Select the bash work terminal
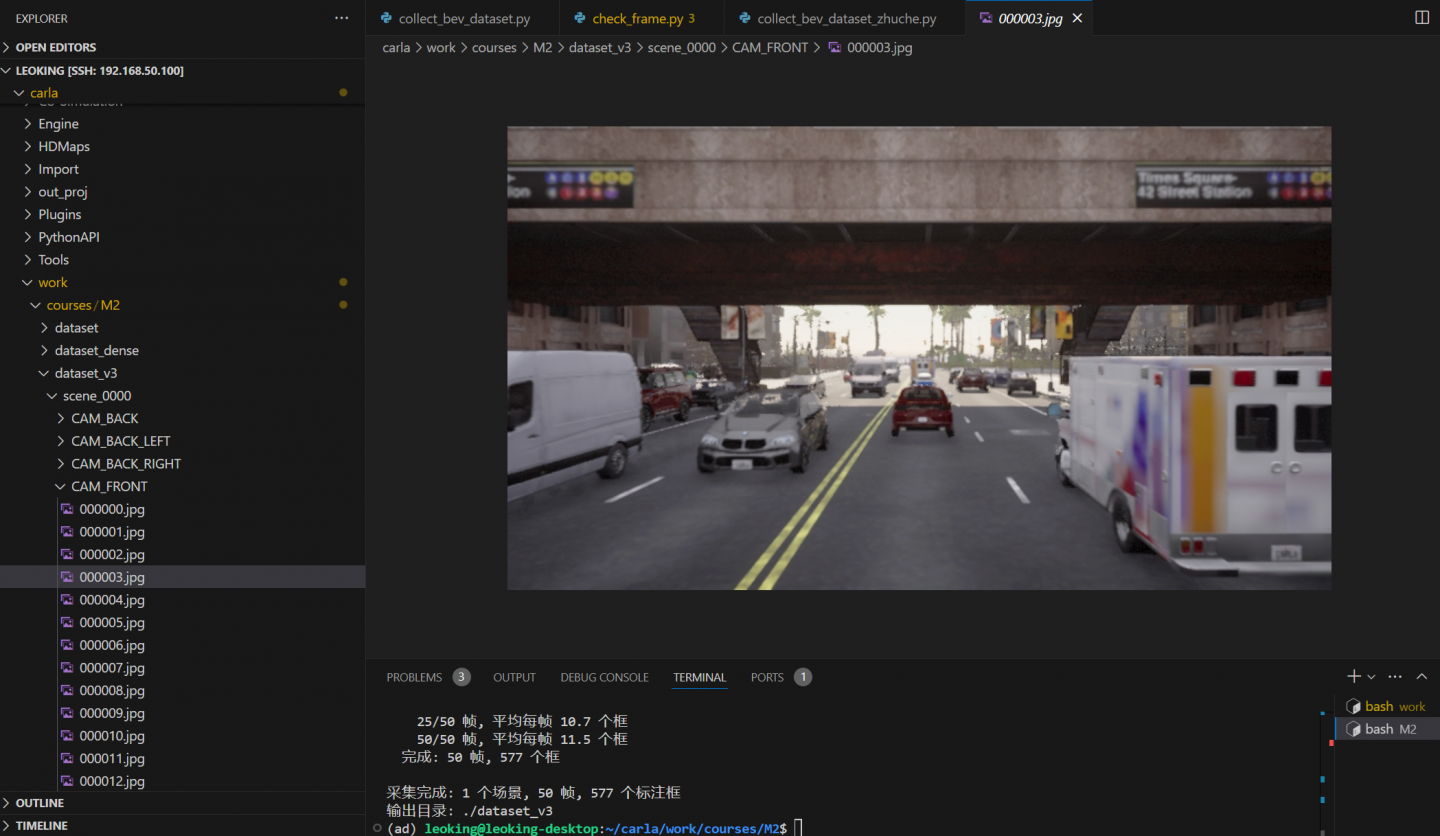This screenshot has width=1440, height=836. (x=1387, y=706)
